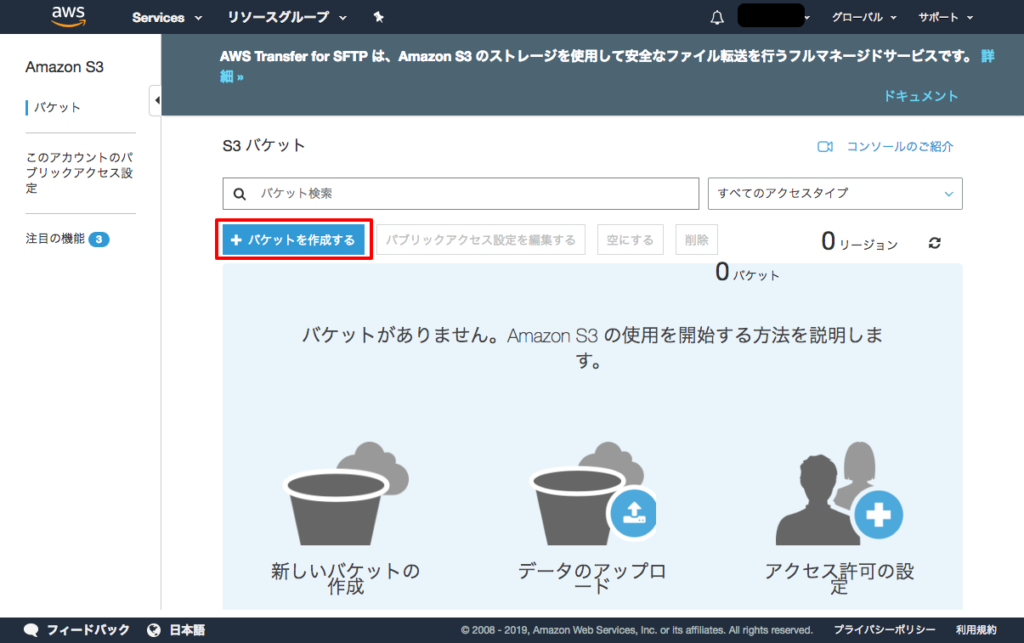
Task: Click the video camera icon beside コンソールのご紹介
Action: click(825, 147)
